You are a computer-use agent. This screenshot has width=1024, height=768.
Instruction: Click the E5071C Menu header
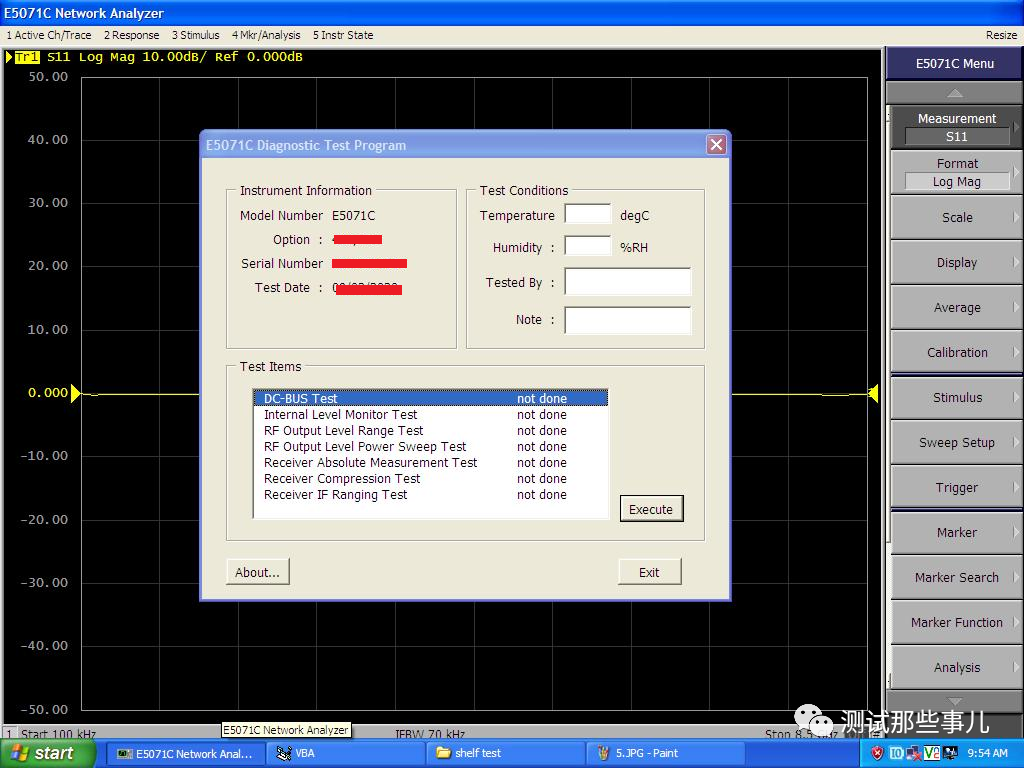pos(954,64)
